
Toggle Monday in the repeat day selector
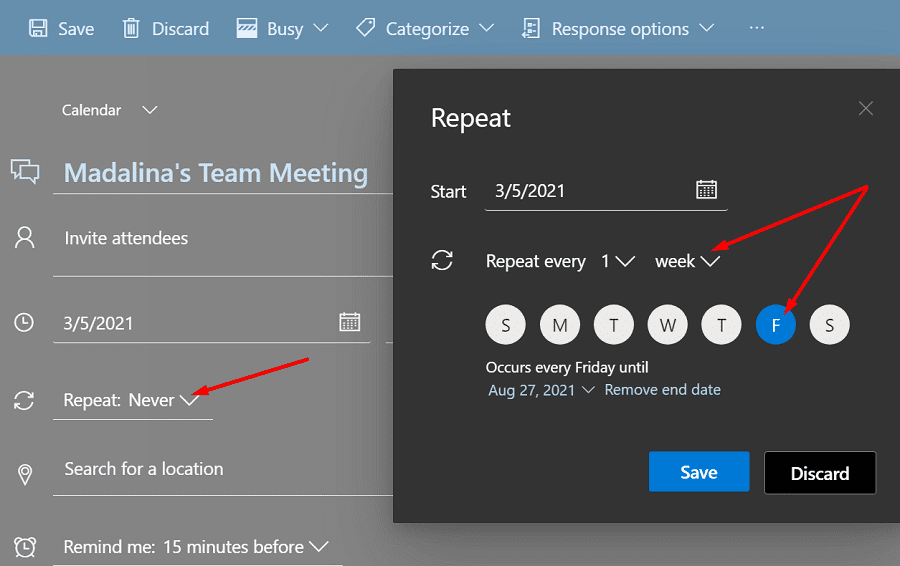[560, 325]
